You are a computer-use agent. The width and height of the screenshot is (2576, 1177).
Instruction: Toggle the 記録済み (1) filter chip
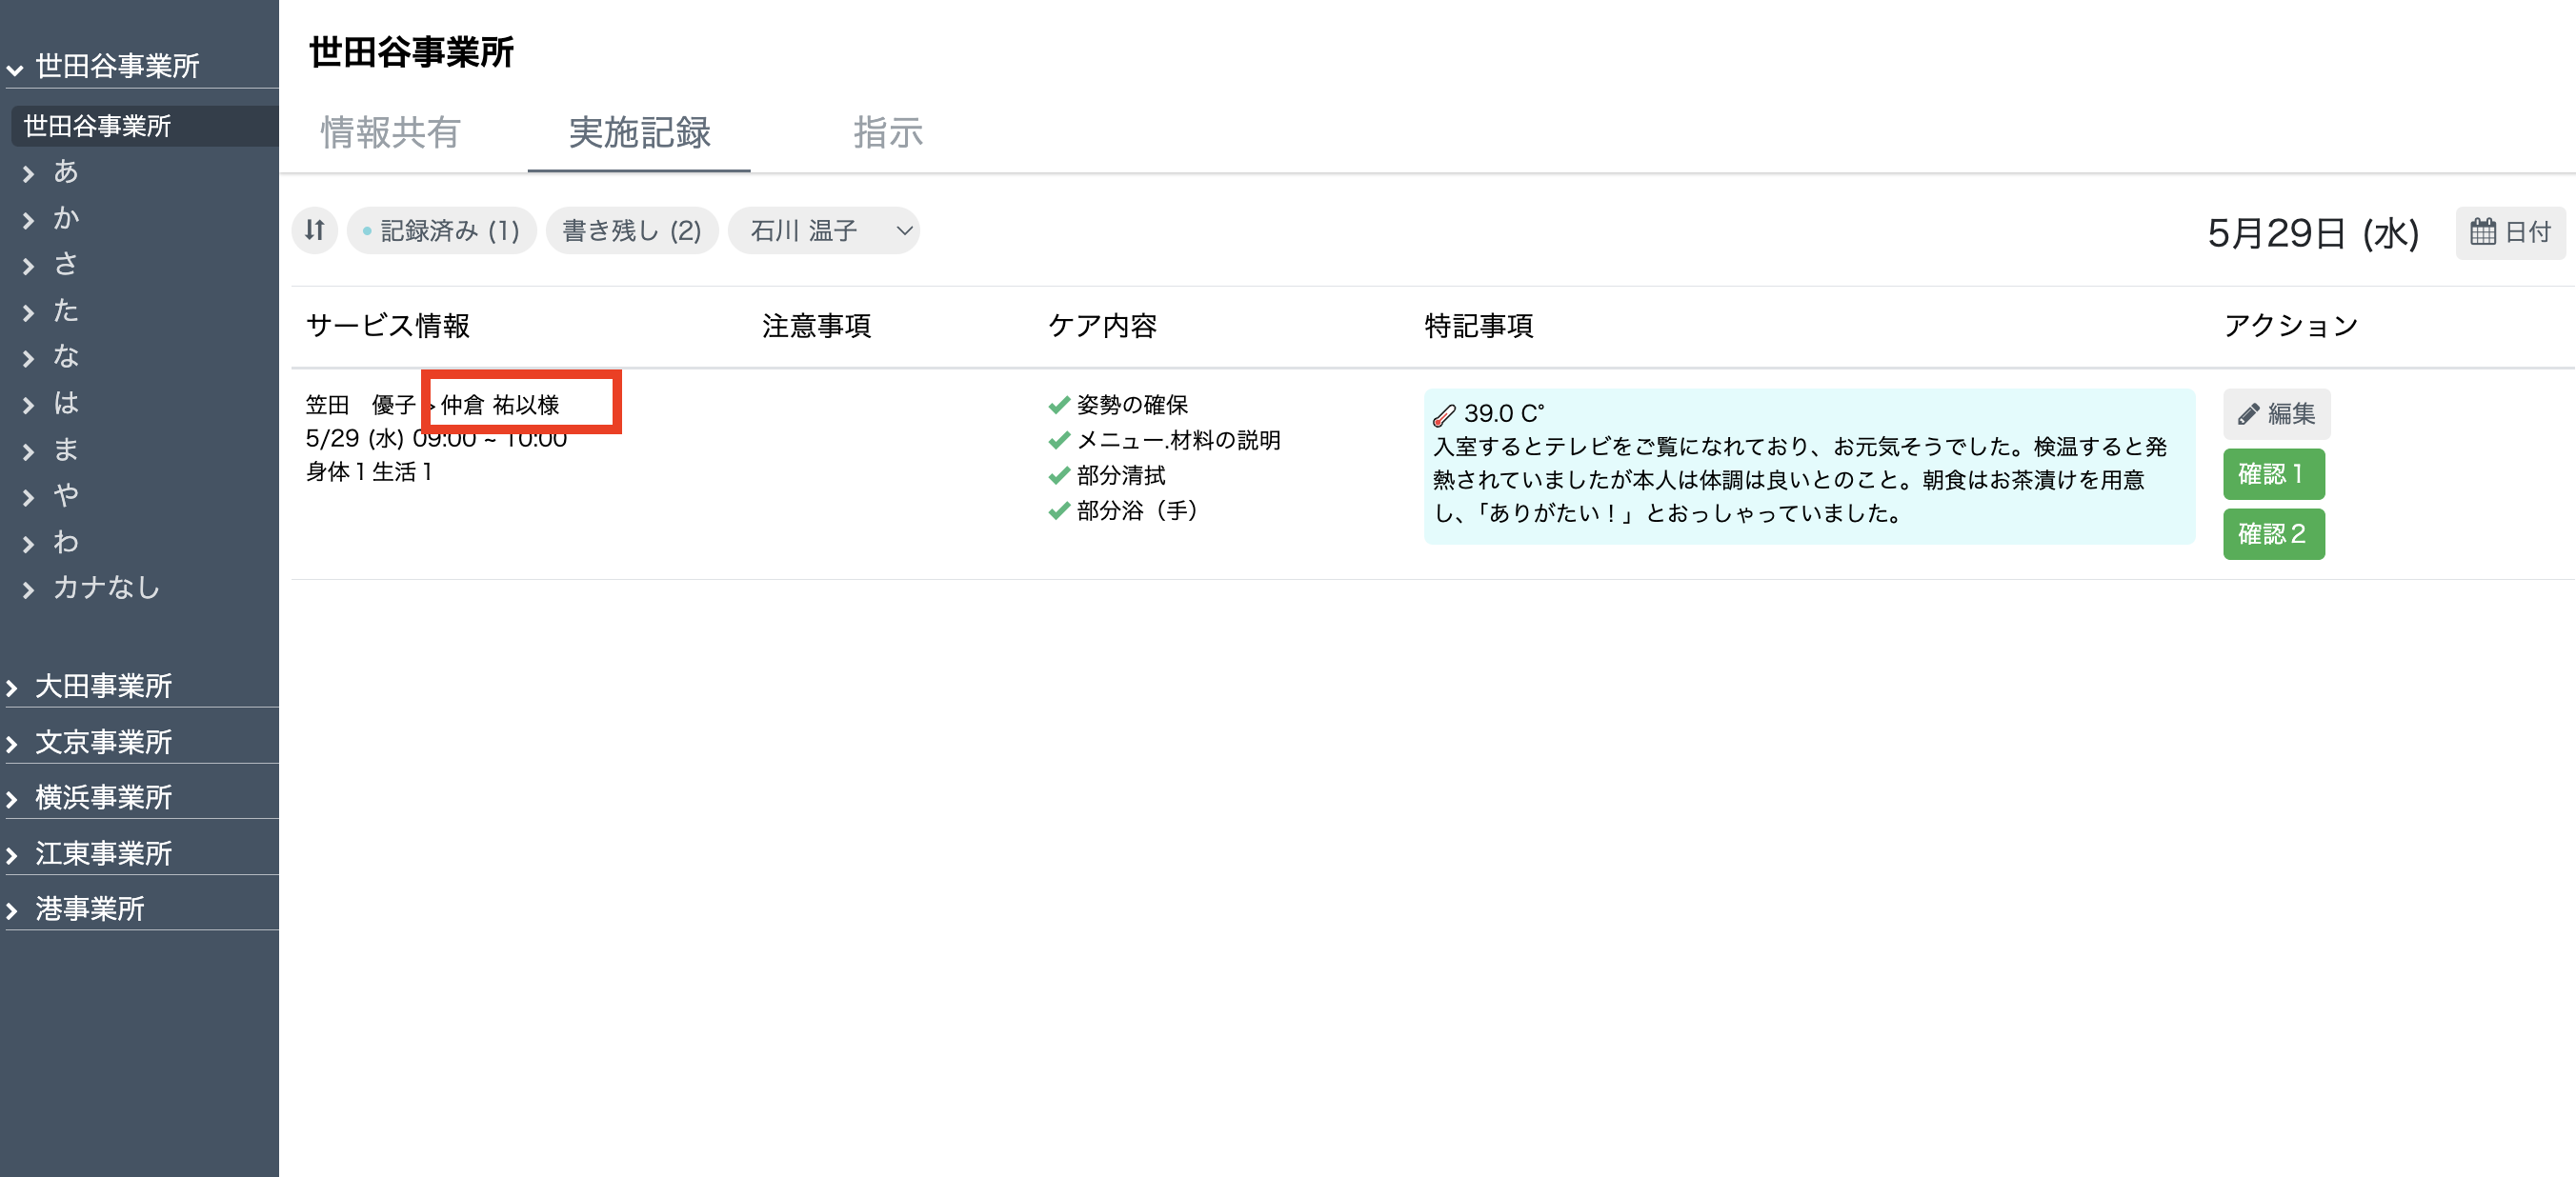pyautogui.click(x=441, y=230)
